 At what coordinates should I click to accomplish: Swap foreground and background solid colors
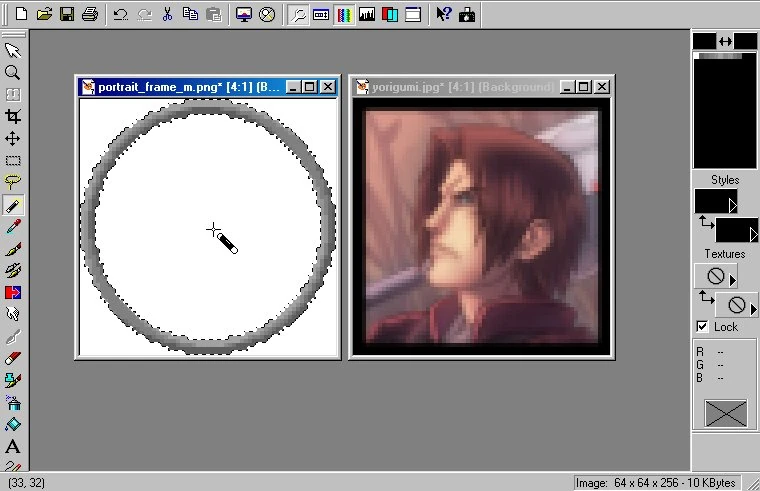tap(725, 42)
